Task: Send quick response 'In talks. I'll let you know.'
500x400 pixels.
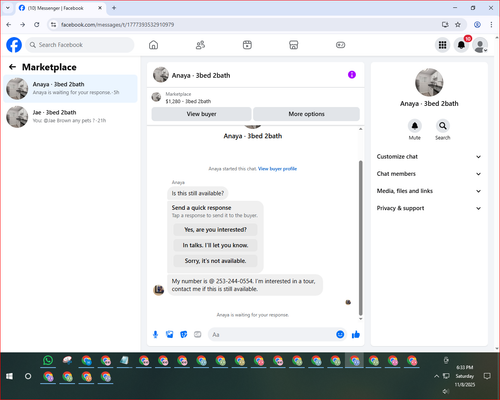Action: (215, 245)
